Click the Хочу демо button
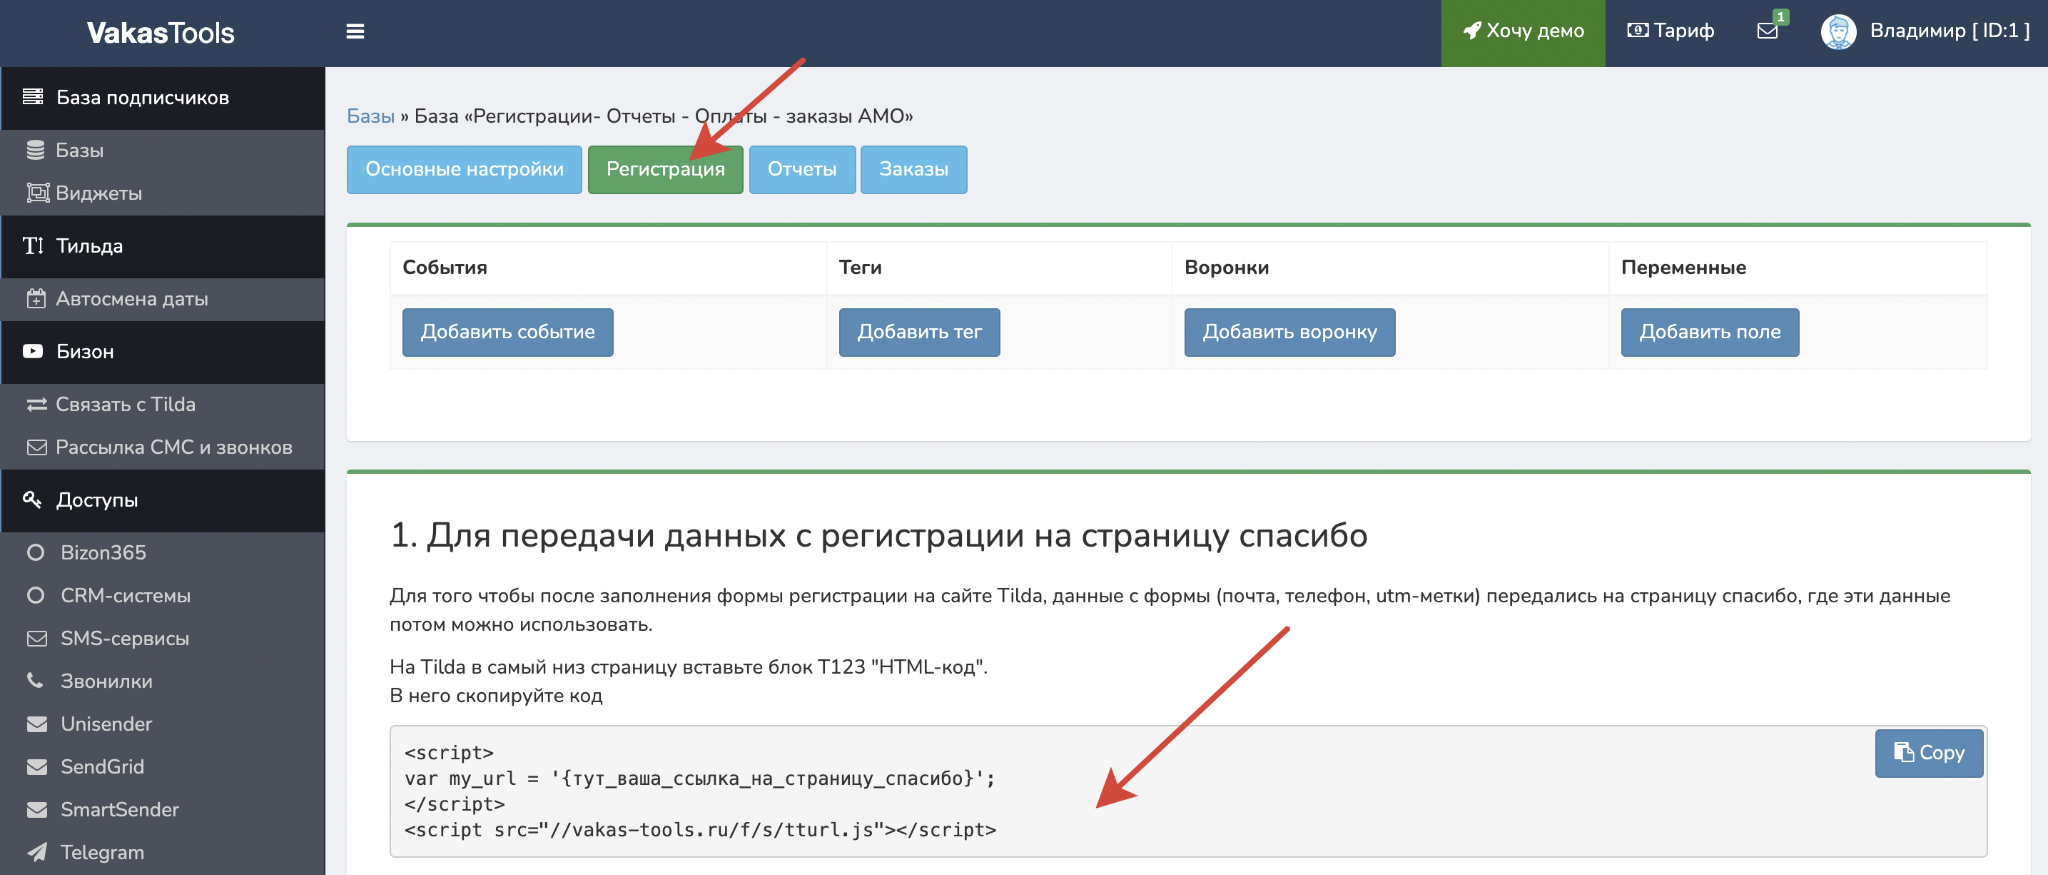This screenshot has height=875, width=2048. tap(1523, 32)
